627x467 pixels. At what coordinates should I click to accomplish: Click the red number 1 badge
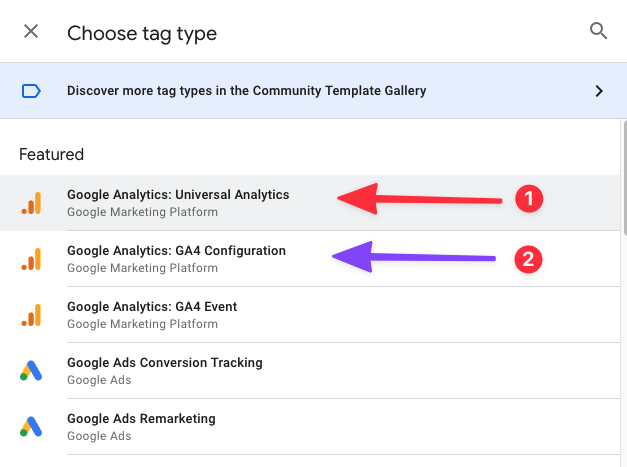point(529,199)
